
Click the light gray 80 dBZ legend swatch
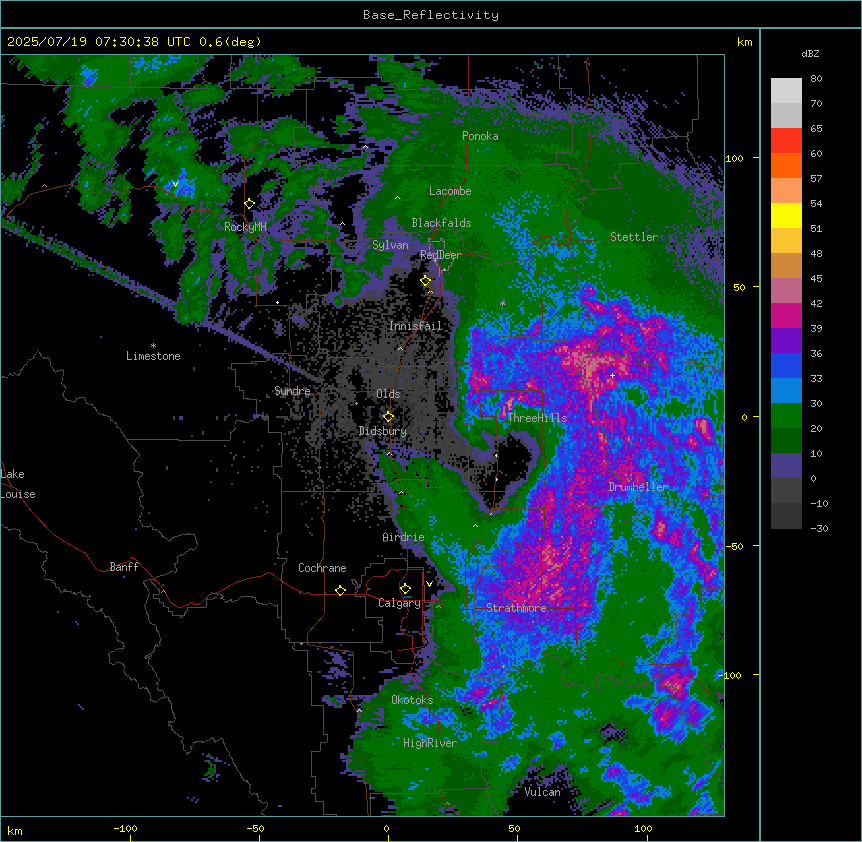[786, 91]
